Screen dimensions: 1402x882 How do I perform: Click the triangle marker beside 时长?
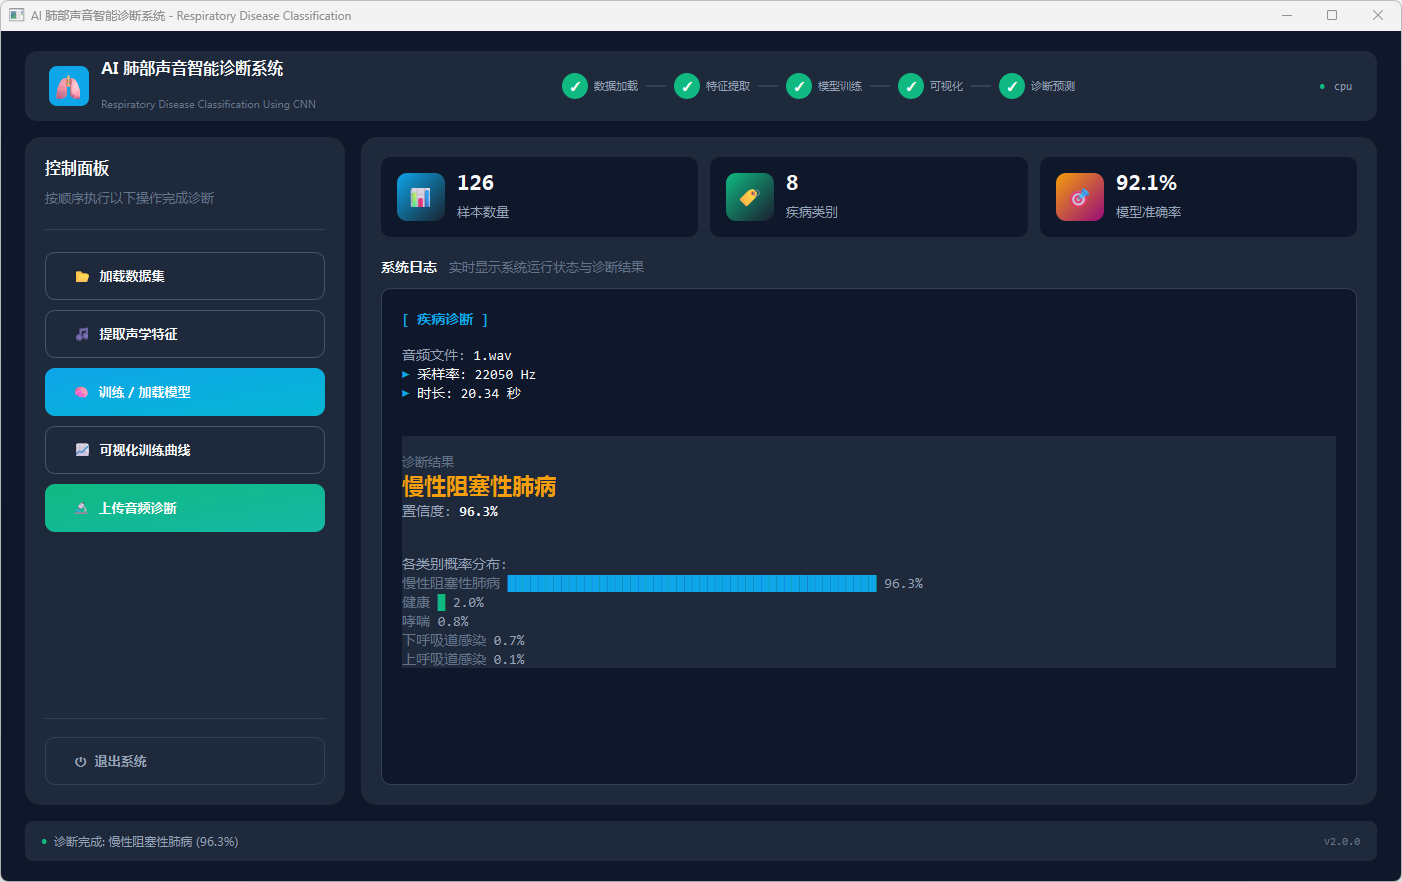point(406,394)
